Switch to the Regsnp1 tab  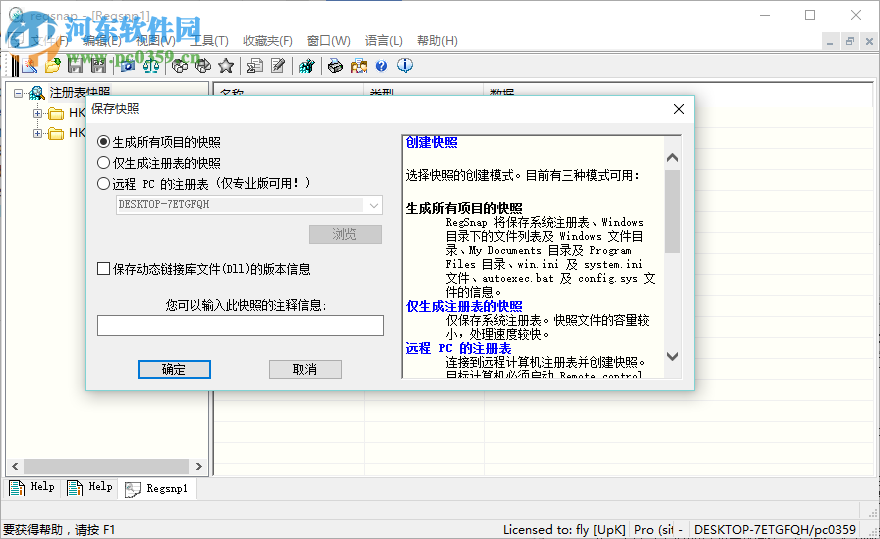click(x=157, y=488)
